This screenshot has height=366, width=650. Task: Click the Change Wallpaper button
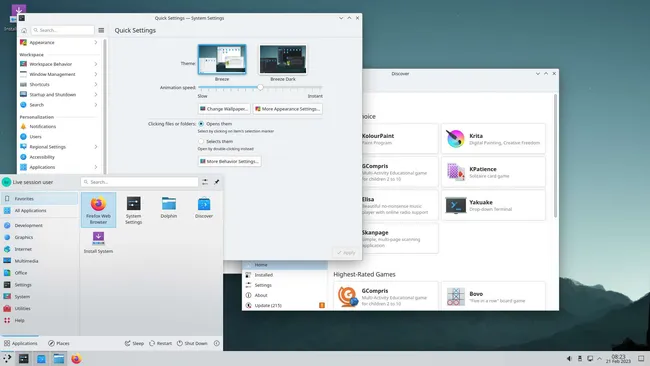(224, 109)
